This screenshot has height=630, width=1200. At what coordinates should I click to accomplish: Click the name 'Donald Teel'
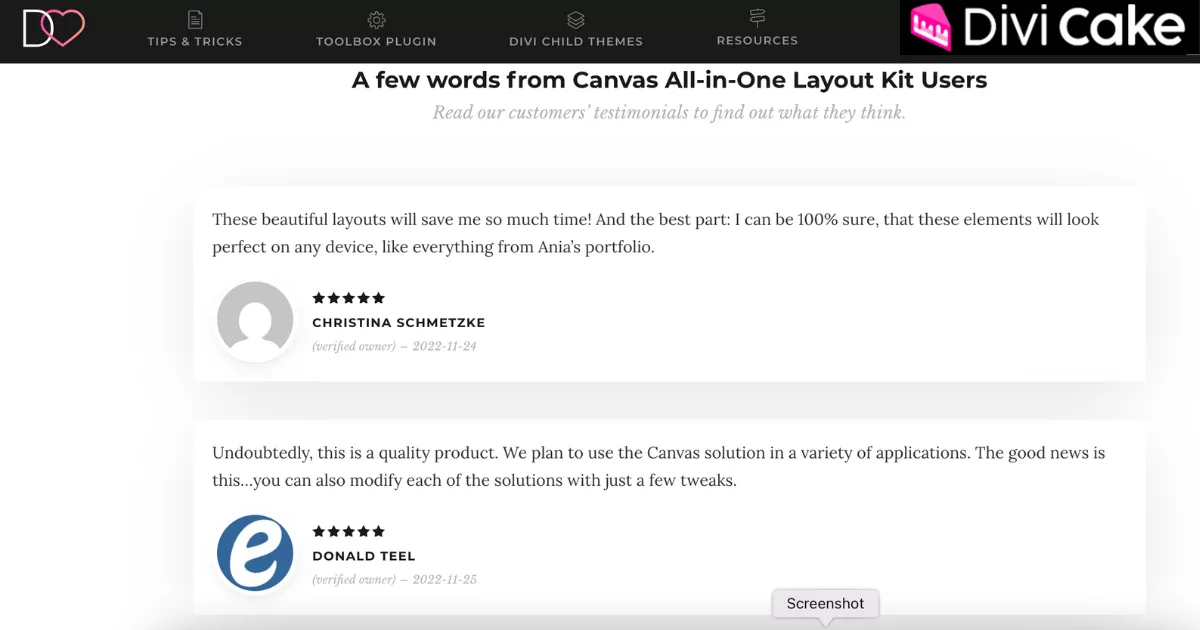[364, 556]
